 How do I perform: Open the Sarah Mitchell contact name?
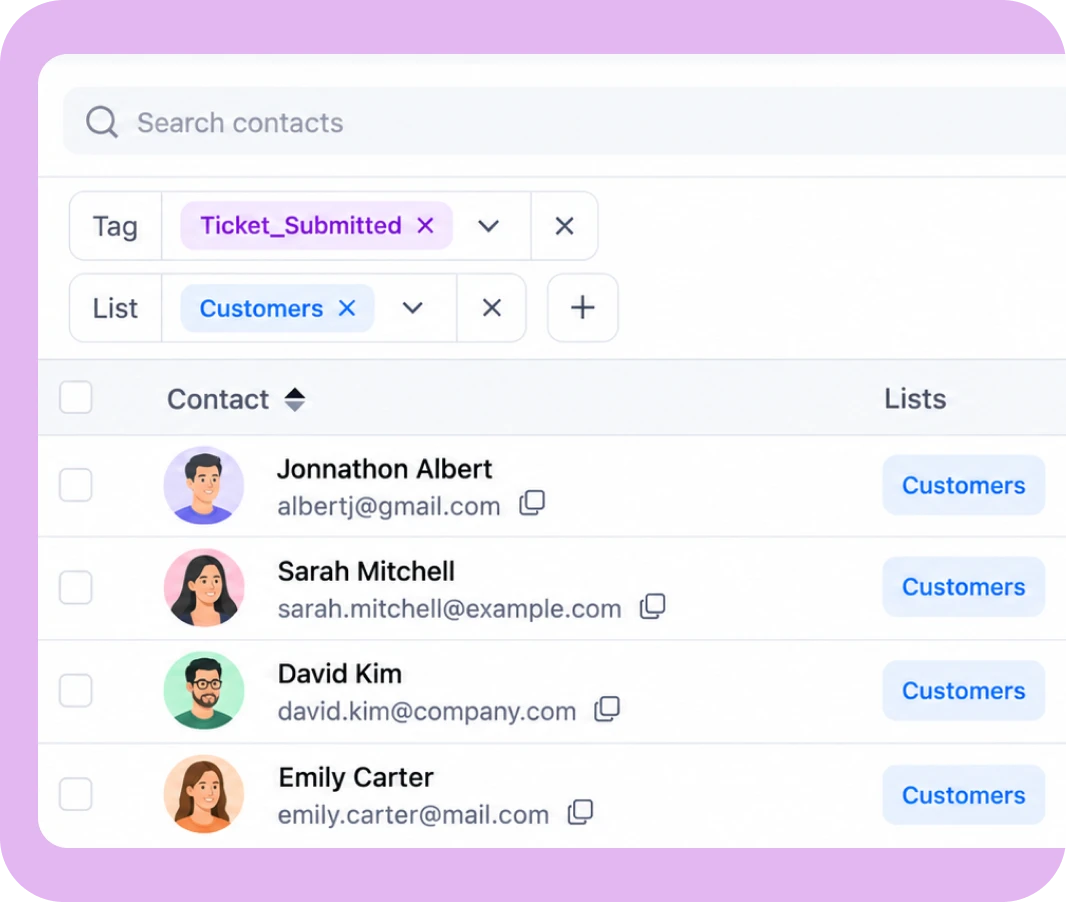(x=366, y=572)
